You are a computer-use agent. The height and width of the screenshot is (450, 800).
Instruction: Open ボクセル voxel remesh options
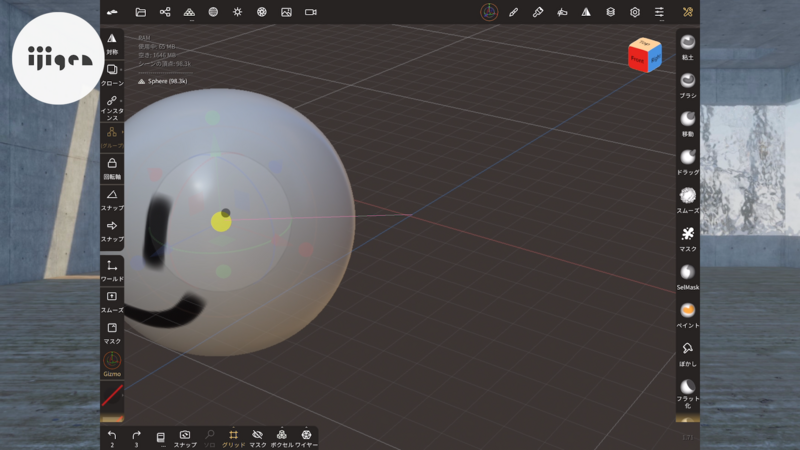pos(282,438)
